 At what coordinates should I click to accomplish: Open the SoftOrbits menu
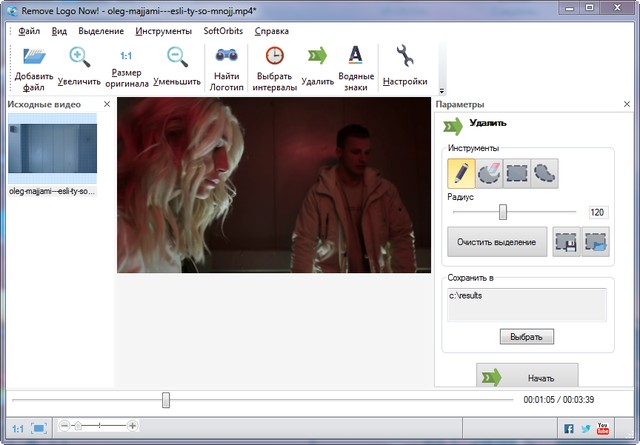point(223,31)
